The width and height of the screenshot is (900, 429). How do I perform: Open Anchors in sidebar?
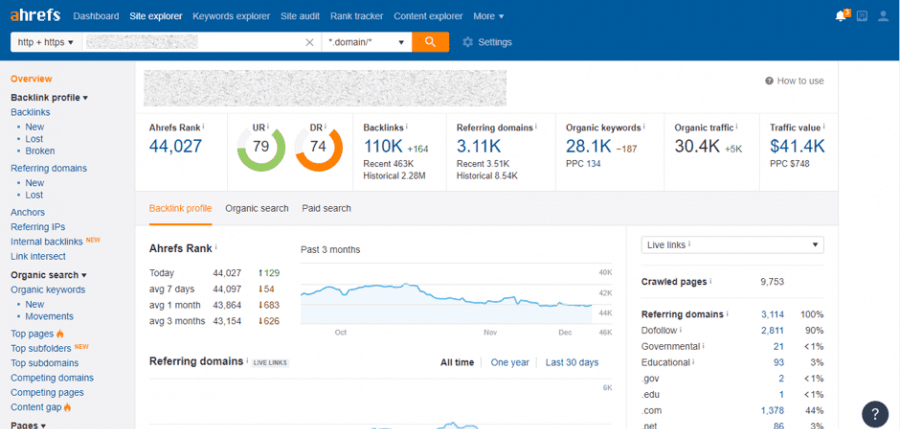(x=28, y=212)
